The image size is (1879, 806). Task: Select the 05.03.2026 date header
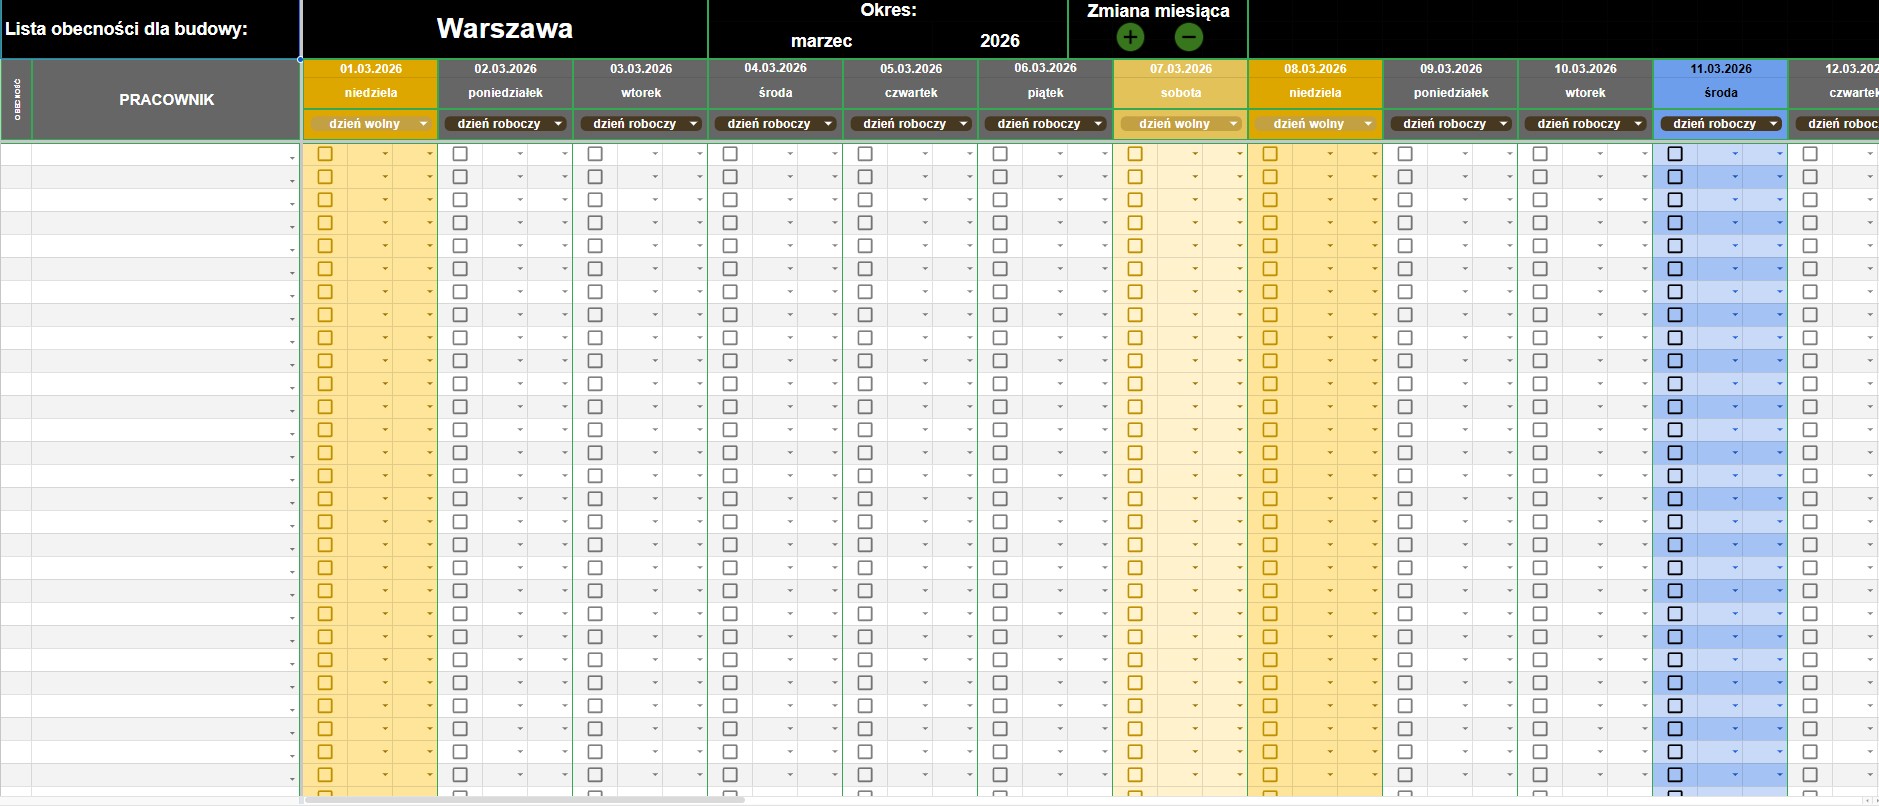pos(910,69)
